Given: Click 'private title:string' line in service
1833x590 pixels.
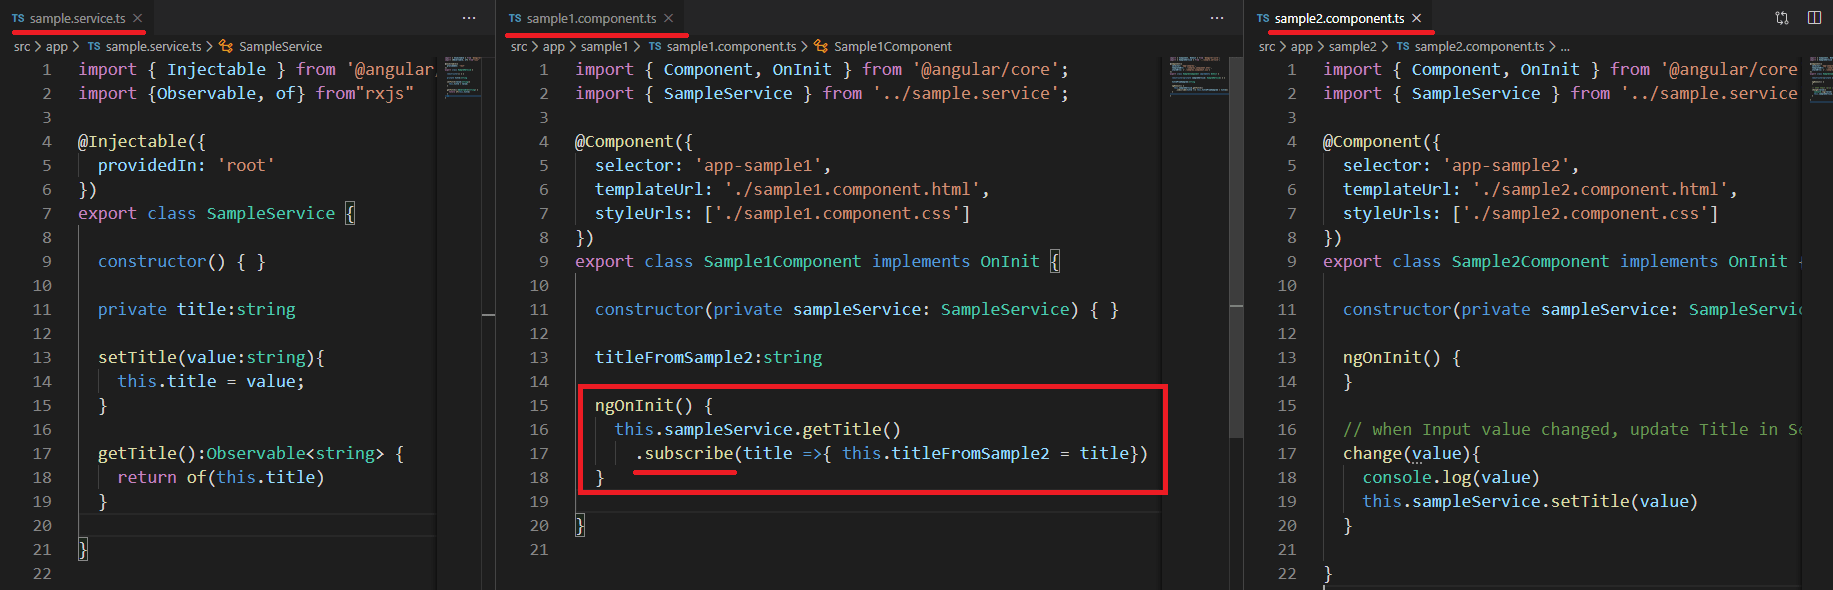Looking at the screenshot, I should pos(196,309).
